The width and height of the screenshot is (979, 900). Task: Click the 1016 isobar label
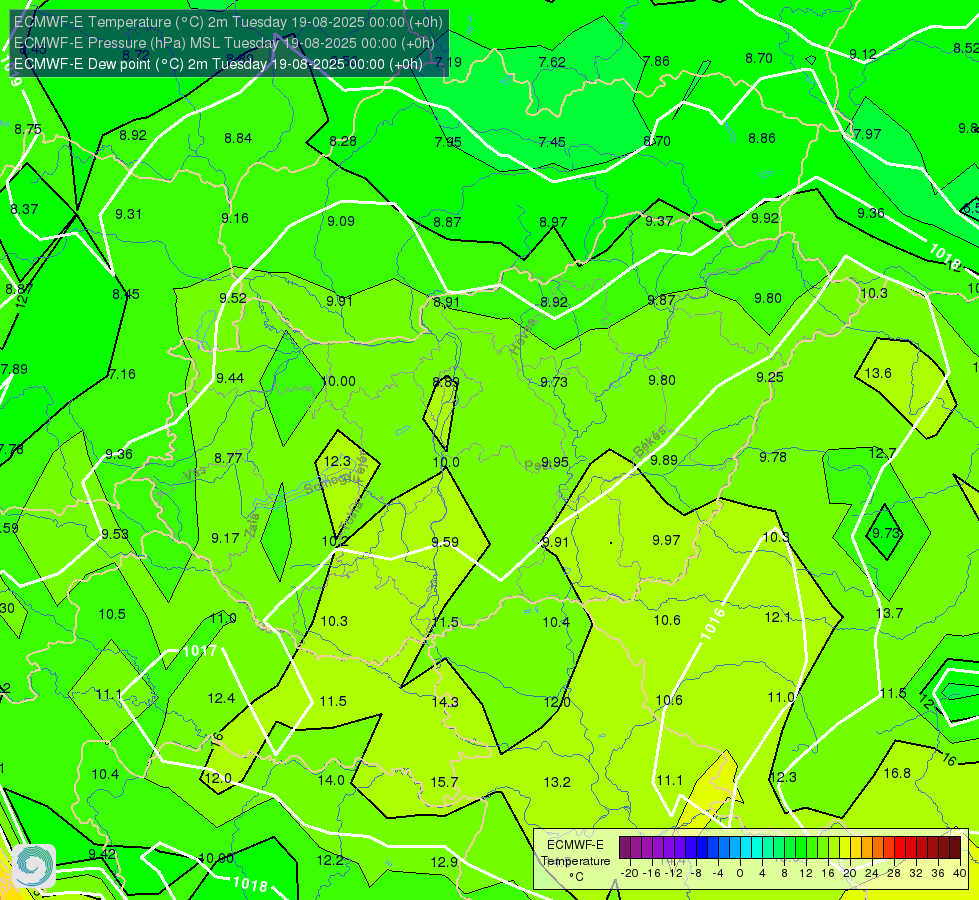[x=712, y=624]
